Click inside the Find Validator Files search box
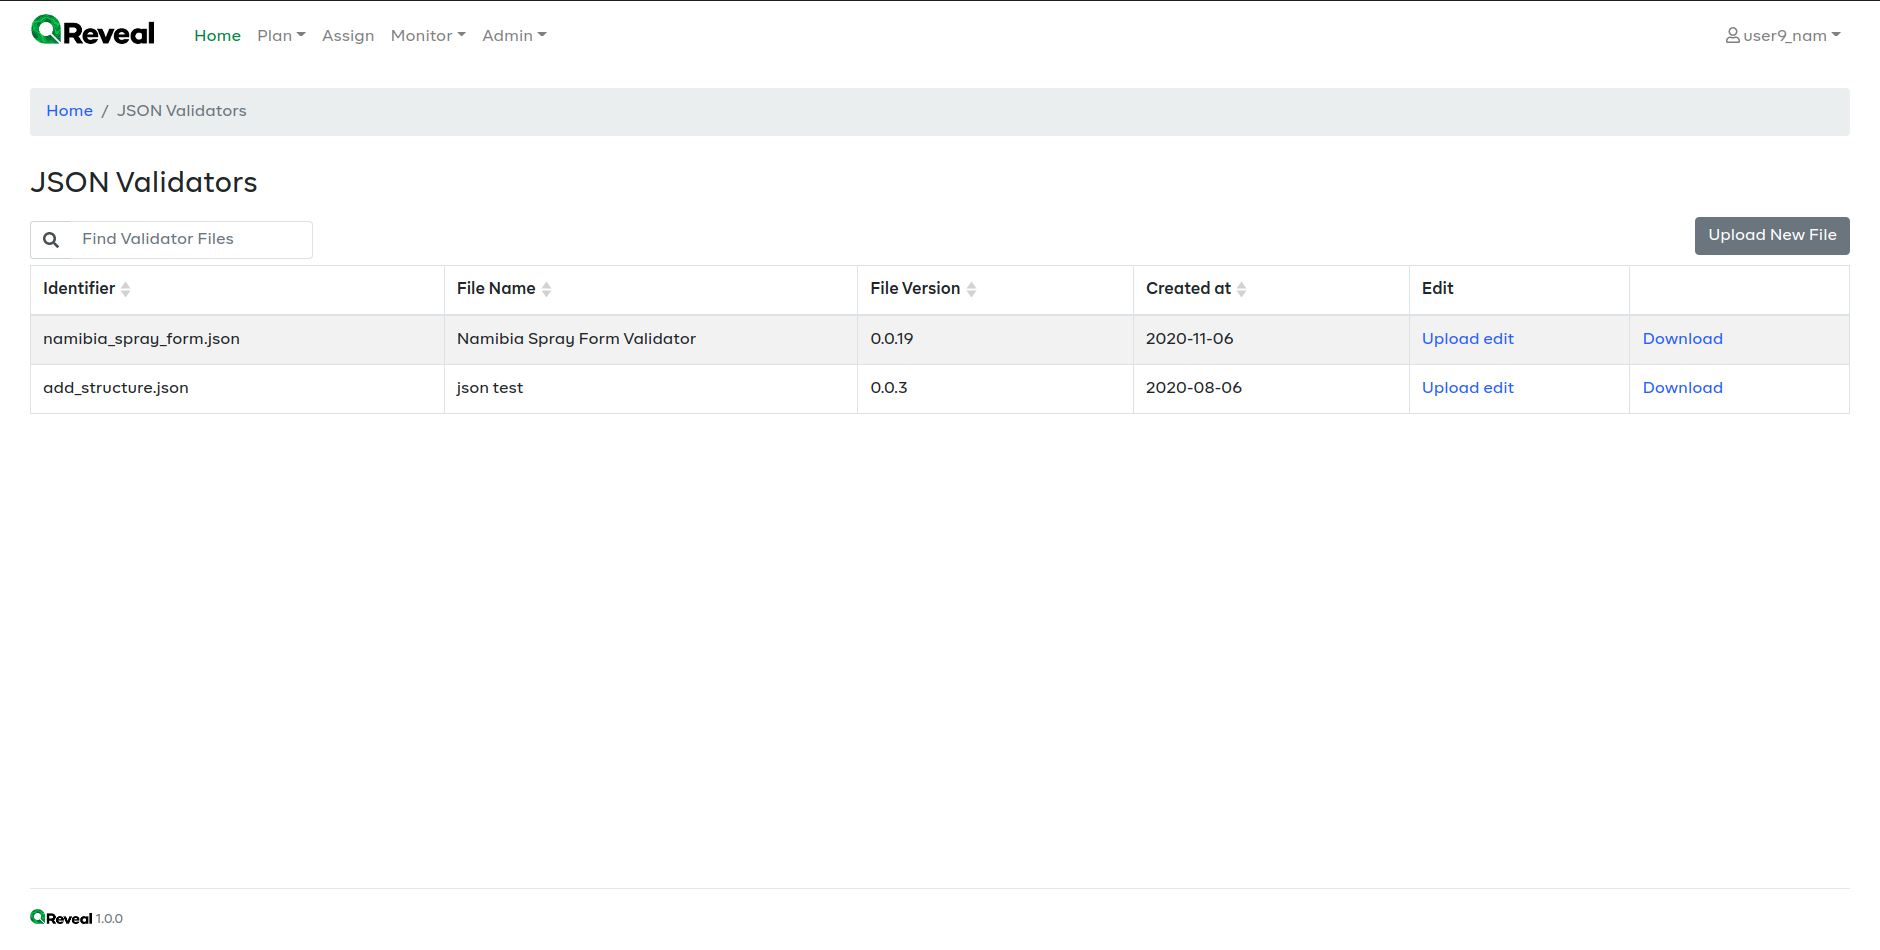Screen dimensions: 1880x950 click(190, 239)
